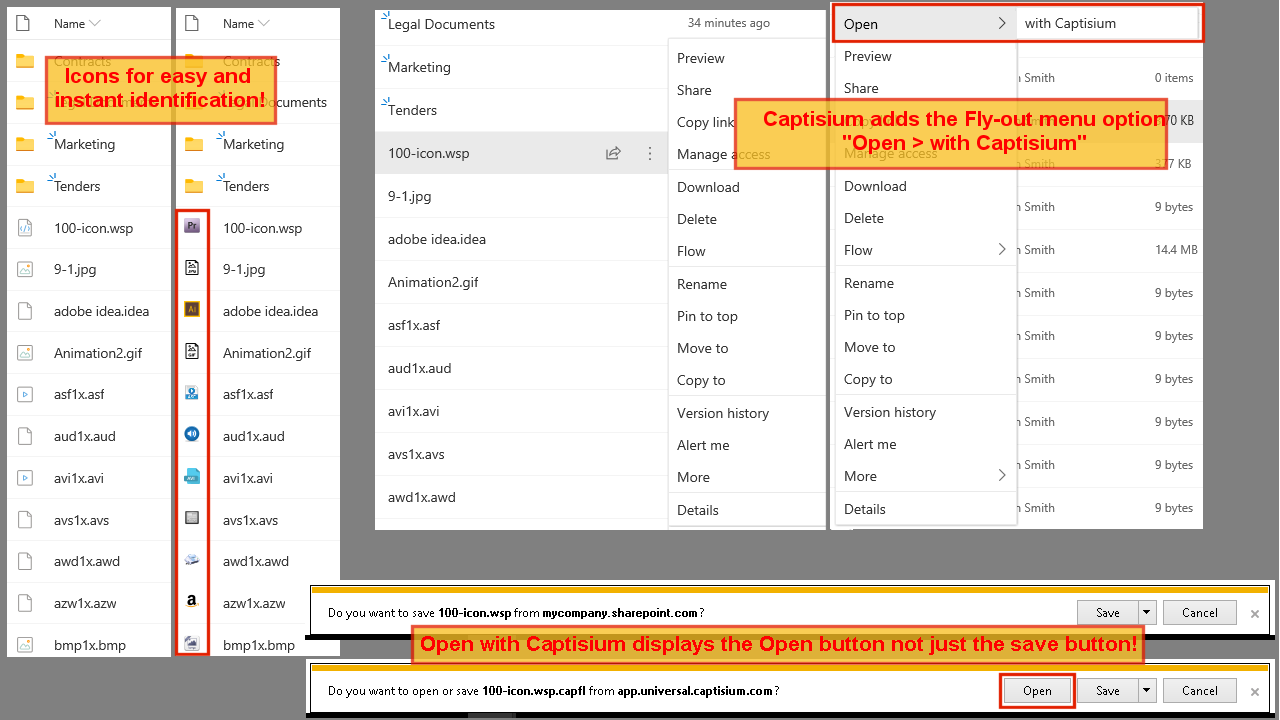Click the GIF file-type icon beside Animation2.gif
Screen dimensions: 1280x720
click(193, 351)
